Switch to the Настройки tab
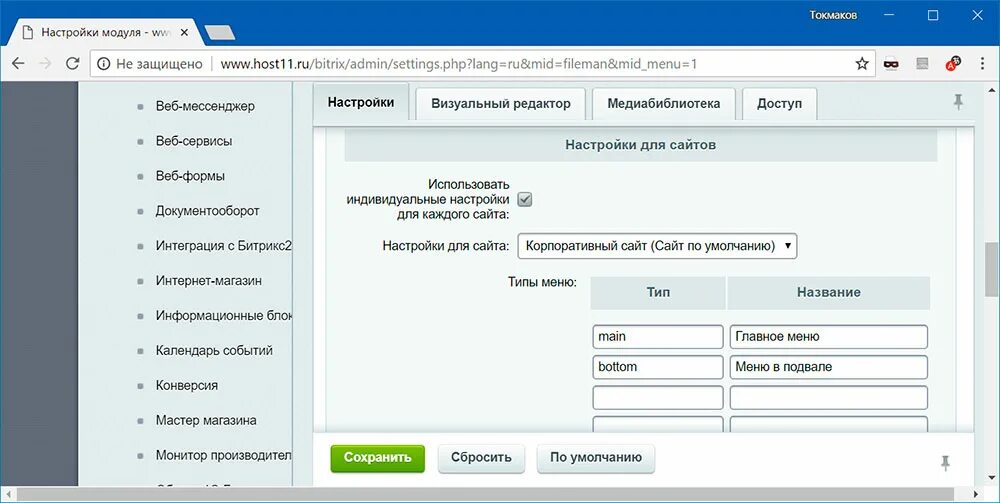Viewport: 1000px width, 503px height. 361,103
